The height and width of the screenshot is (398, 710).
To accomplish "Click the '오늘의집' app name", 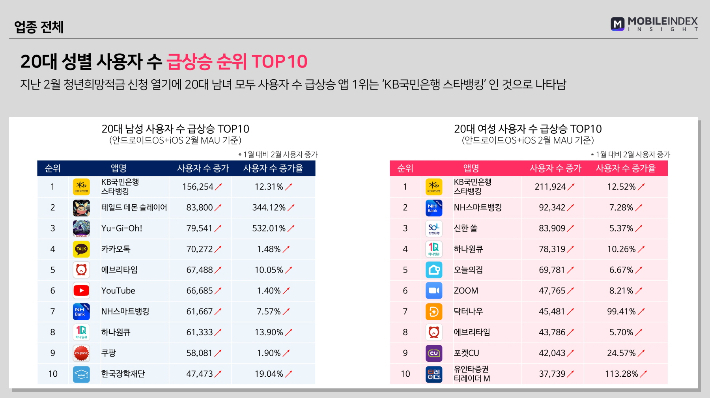I will (468, 270).
